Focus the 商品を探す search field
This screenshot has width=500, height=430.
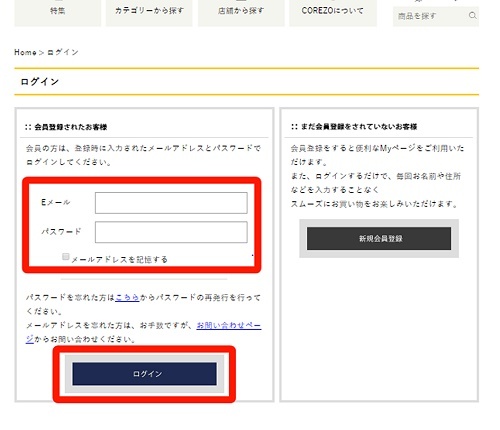point(430,16)
